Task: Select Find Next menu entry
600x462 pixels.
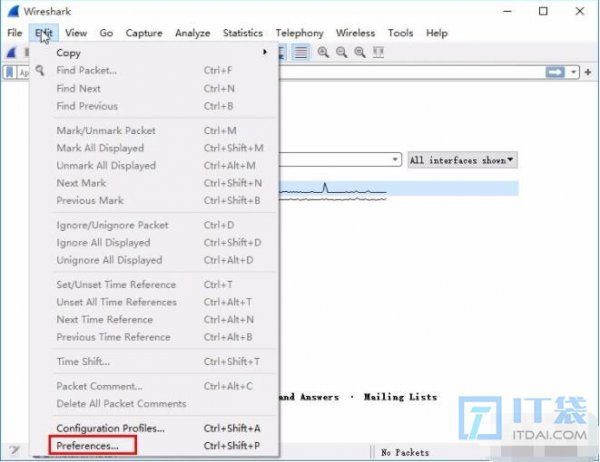Action: coord(154,88)
